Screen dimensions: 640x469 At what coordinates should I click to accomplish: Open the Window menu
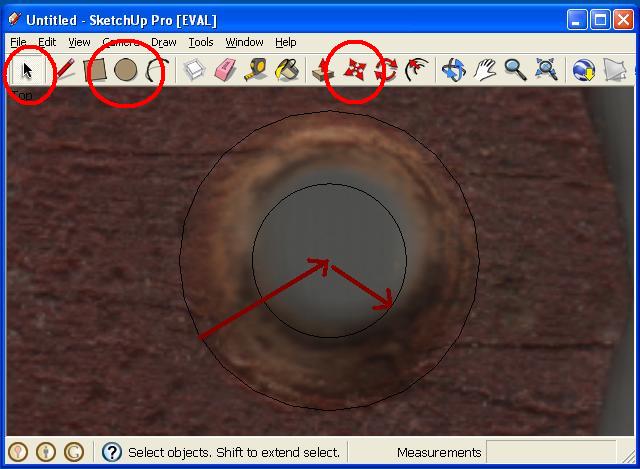pos(244,43)
